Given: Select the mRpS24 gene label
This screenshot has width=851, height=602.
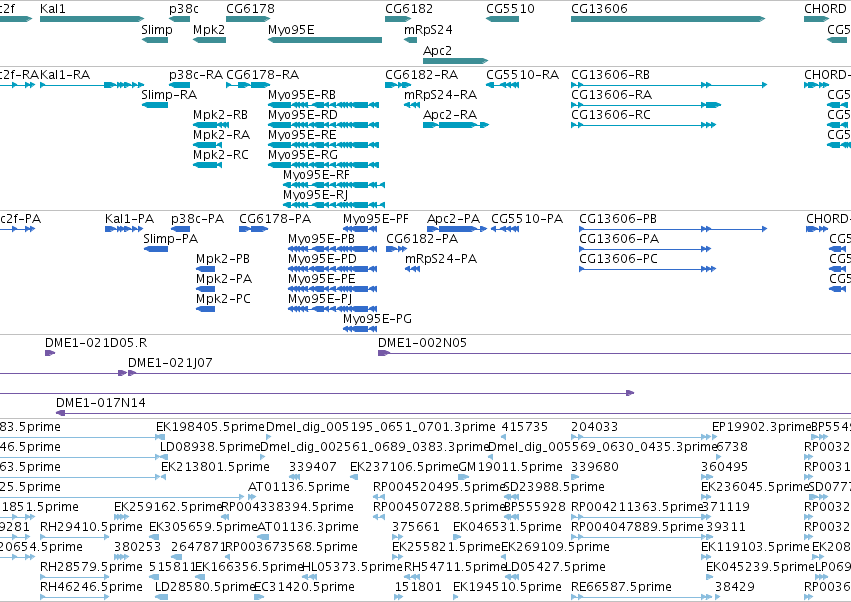Looking at the screenshot, I should click(x=428, y=29).
